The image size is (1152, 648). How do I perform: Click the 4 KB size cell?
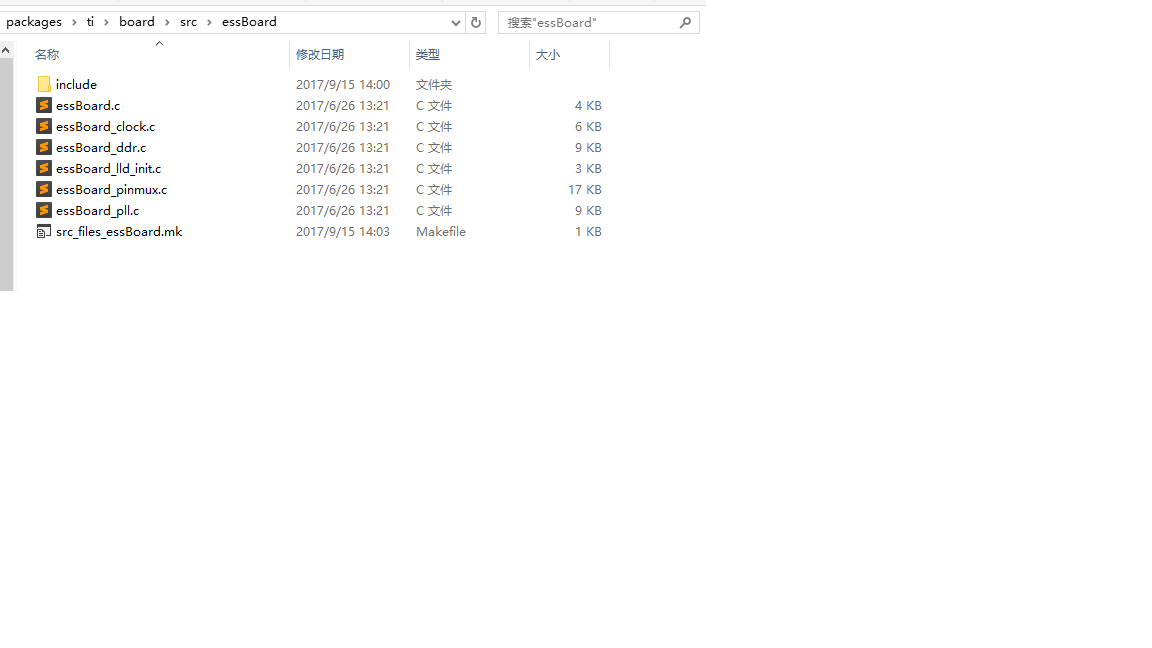(588, 106)
